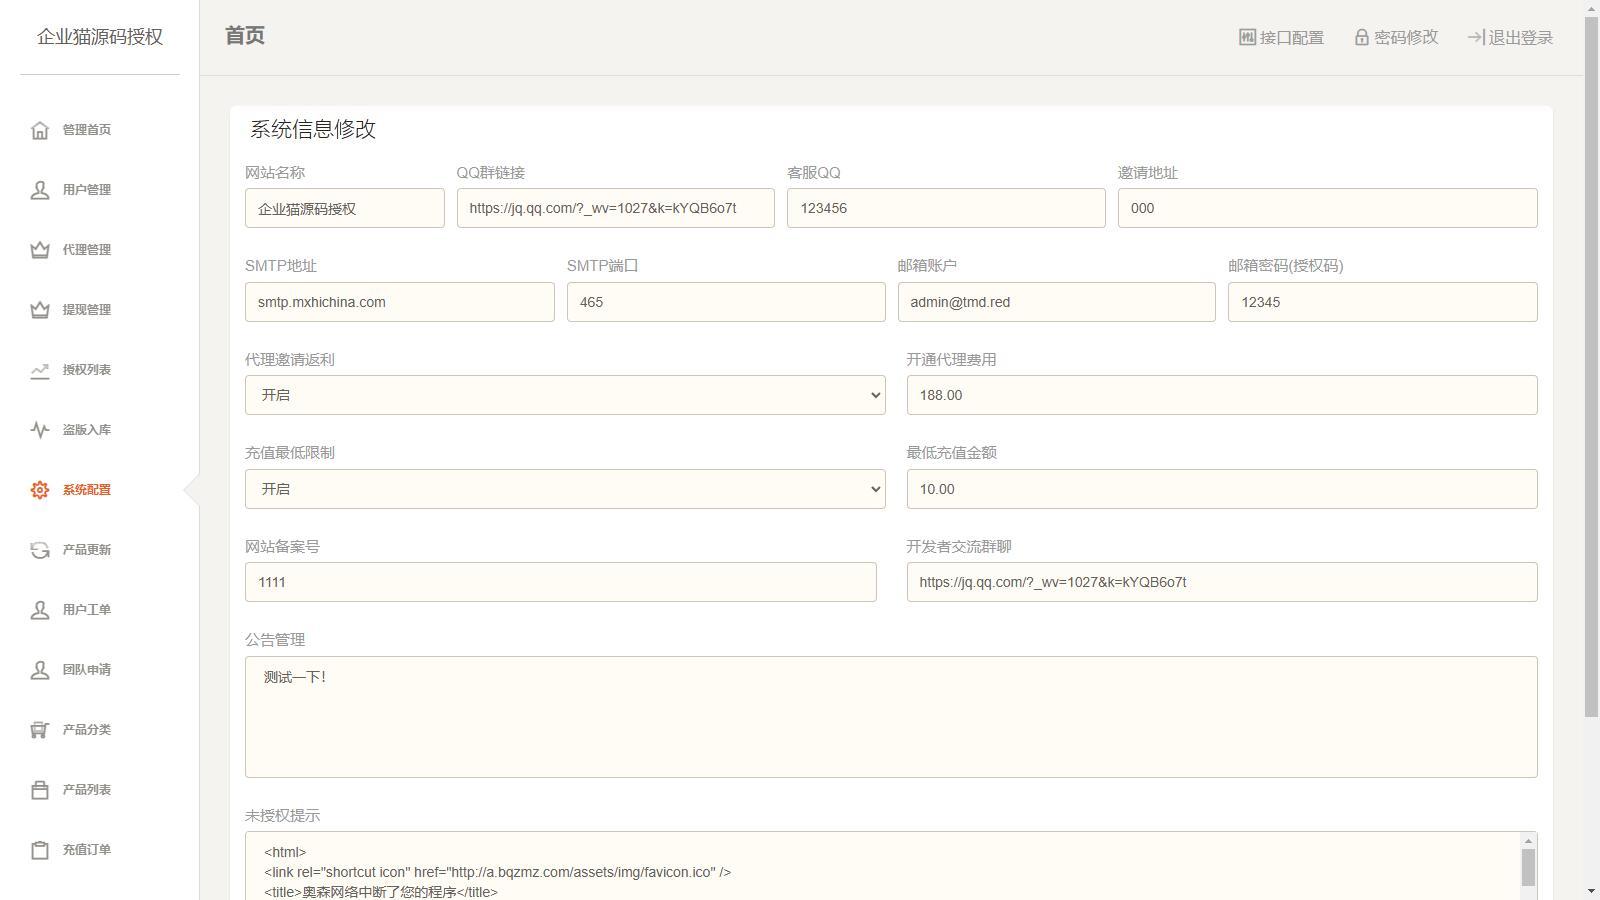Click the gear icon beside 系统配置
The height and width of the screenshot is (900, 1600).
pyautogui.click(x=40, y=490)
